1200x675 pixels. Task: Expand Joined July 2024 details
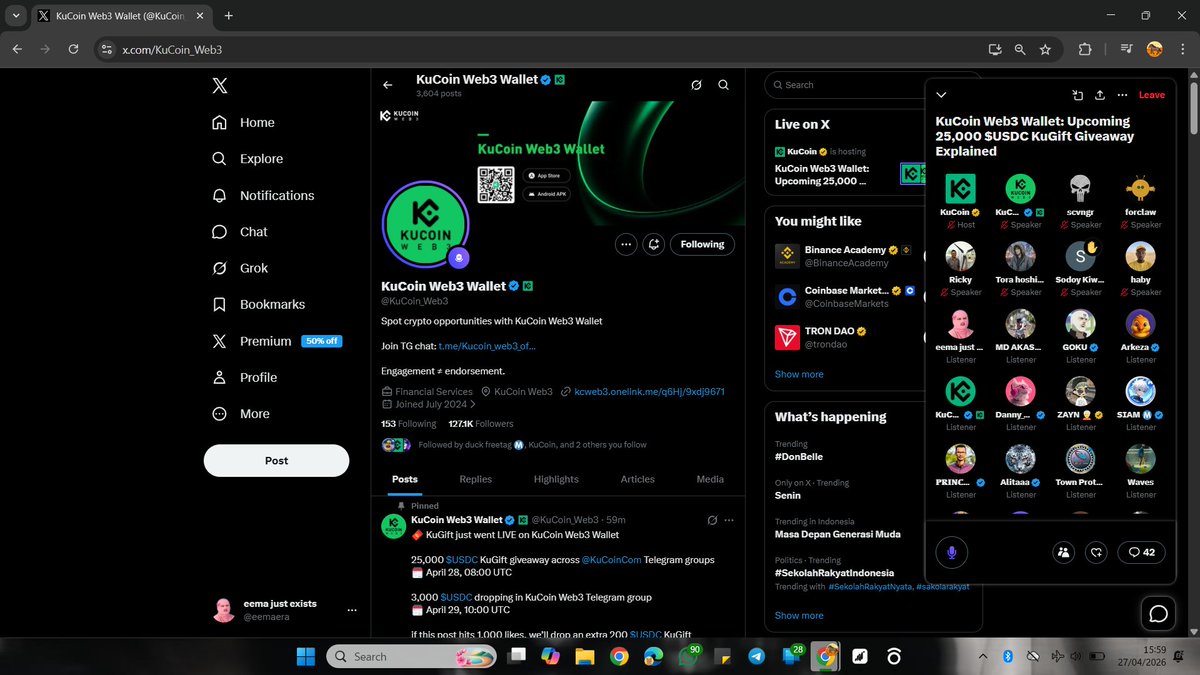pos(429,405)
